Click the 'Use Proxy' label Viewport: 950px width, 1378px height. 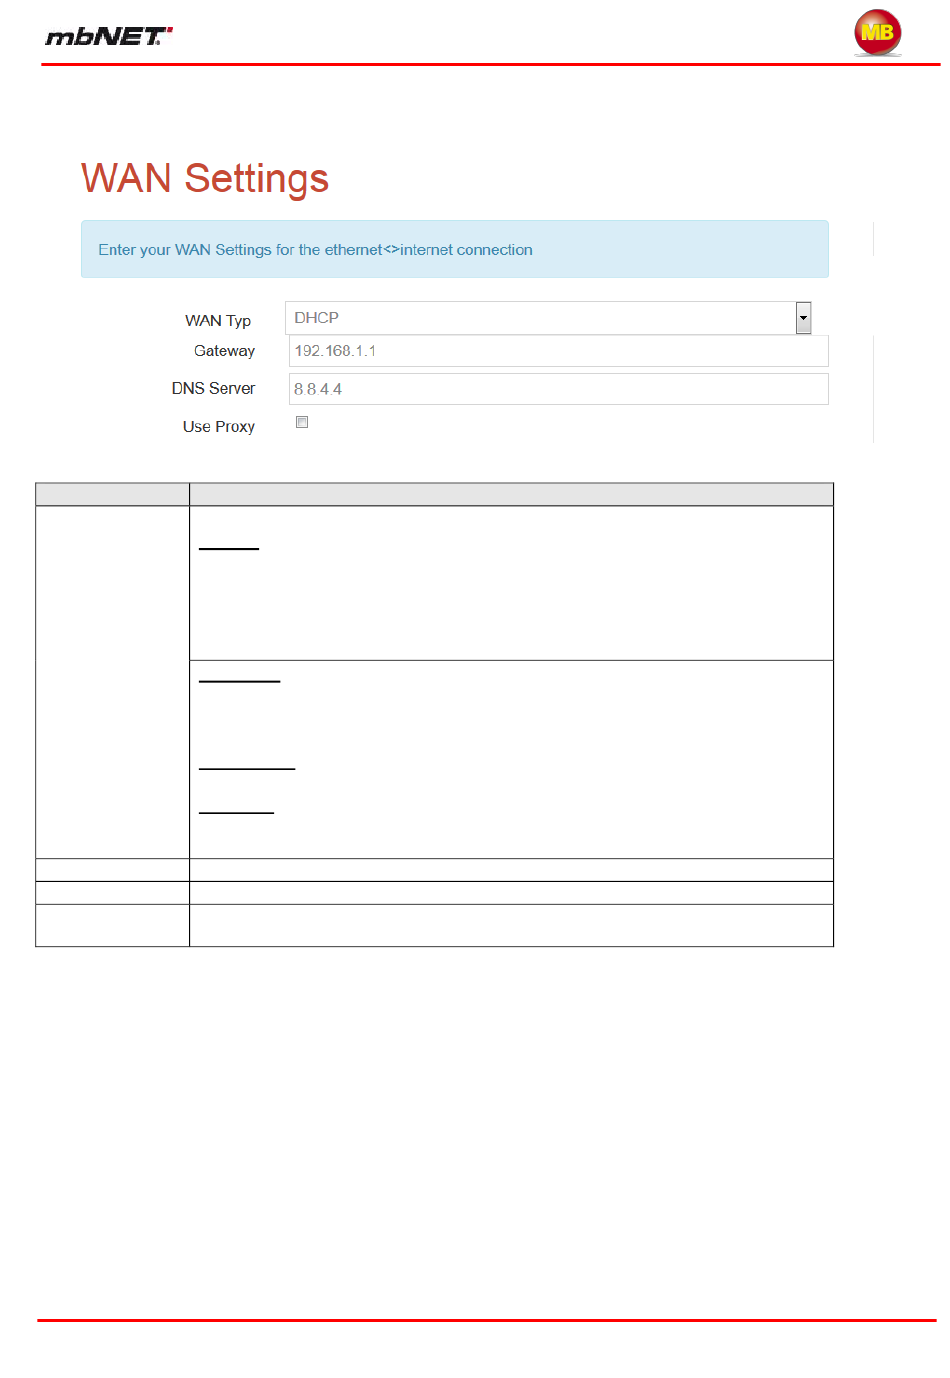(x=219, y=426)
